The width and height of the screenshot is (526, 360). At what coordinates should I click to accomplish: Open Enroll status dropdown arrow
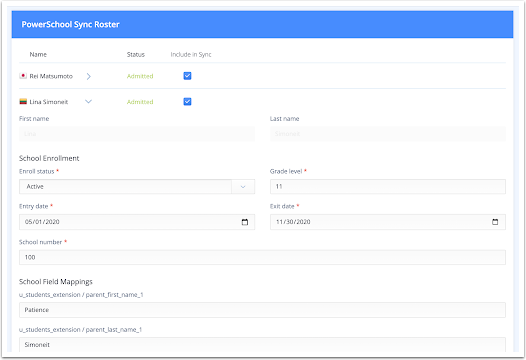243,187
